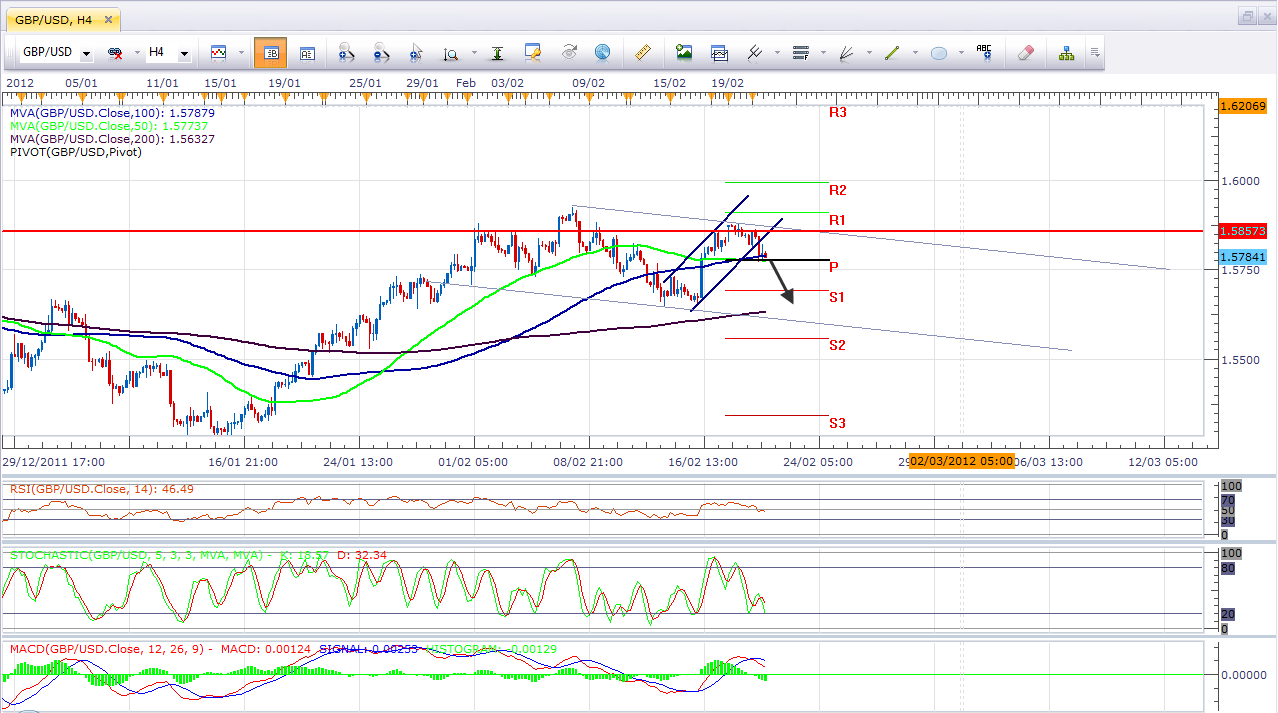The height and width of the screenshot is (713, 1278).
Task: Toggle the eye visibility icon
Action: [x=569, y=52]
